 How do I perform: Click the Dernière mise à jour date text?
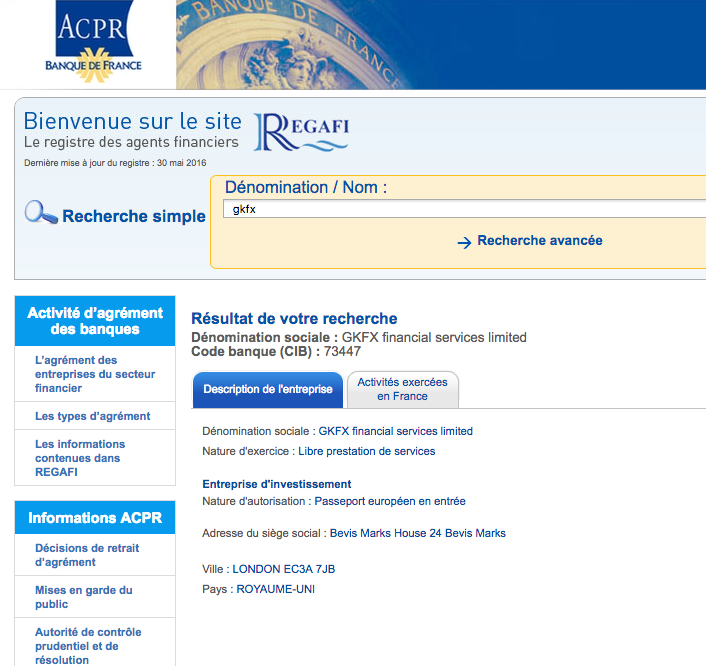[115, 163]
